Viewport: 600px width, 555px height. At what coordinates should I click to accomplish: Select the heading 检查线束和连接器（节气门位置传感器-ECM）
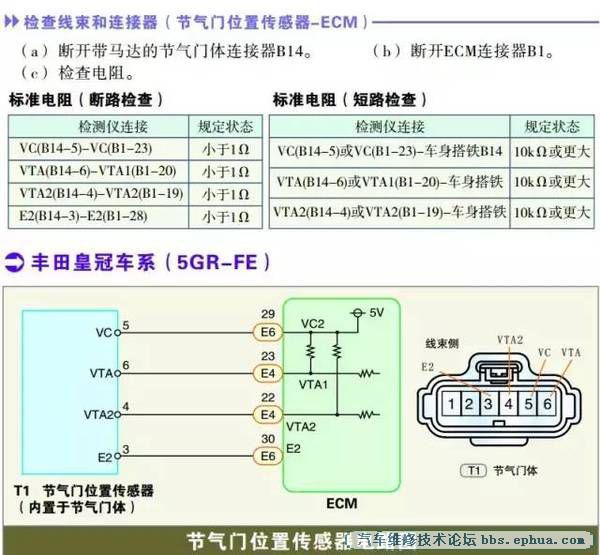click(196, 22)
